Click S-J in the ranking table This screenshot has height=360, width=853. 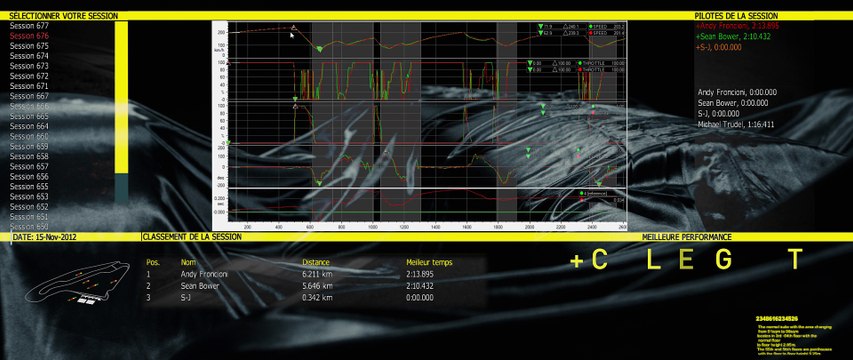(186, 297)
